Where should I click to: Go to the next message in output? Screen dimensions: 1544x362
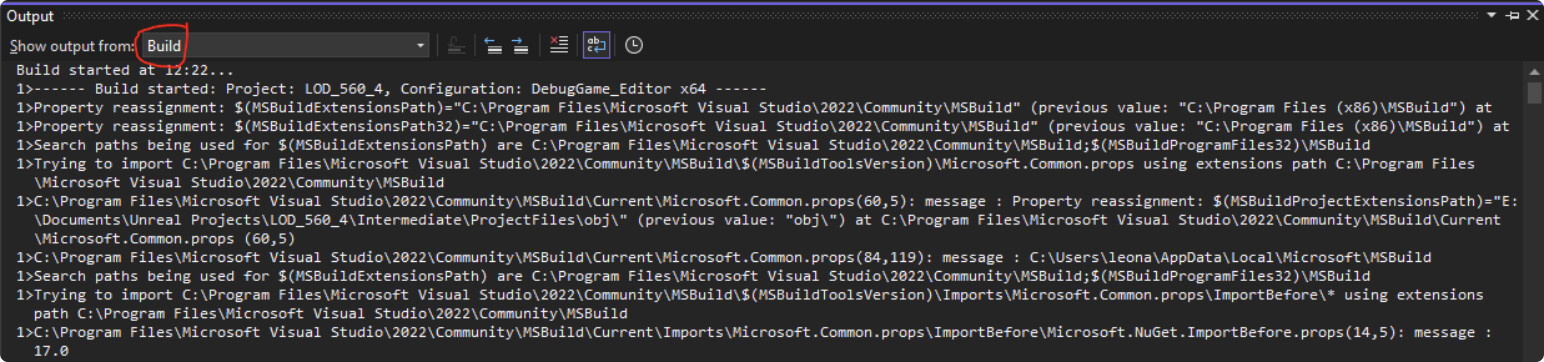point(520,45)
